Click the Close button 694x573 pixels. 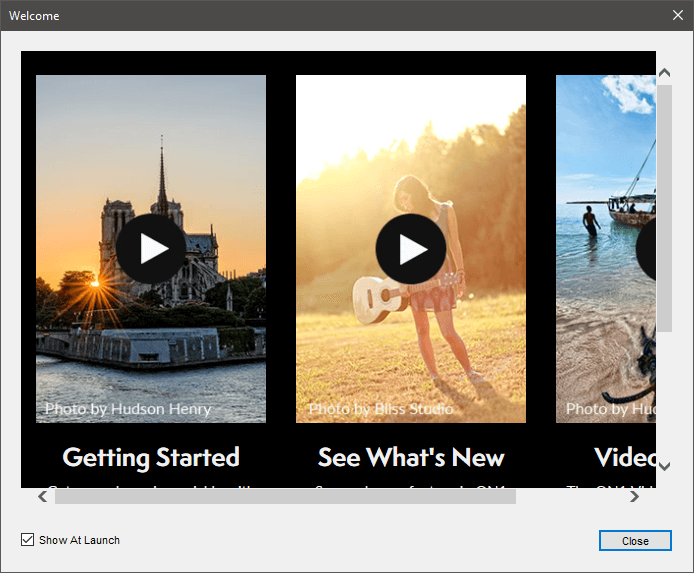coord(635,541)
